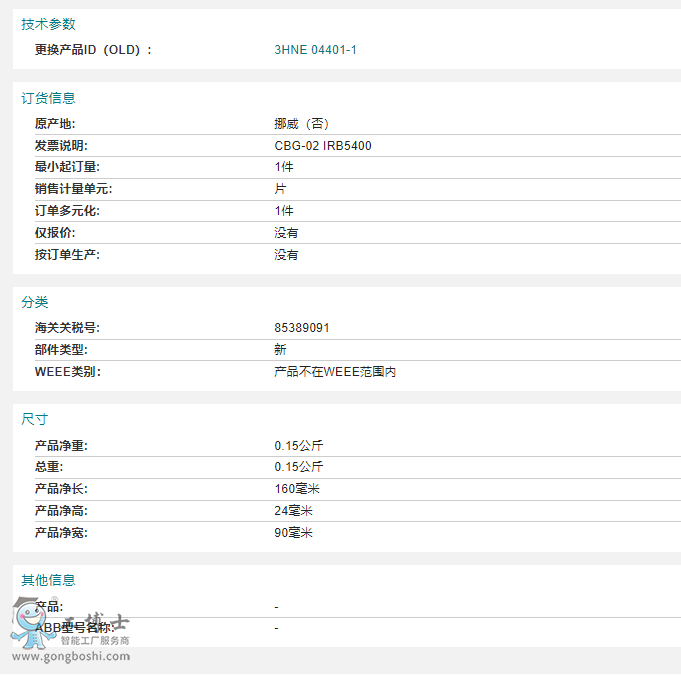Image resolution: width=681 pixels, height=676 pixels.
Task: Click the 更换产品ID (OLD) label
Action: (93, 50)
